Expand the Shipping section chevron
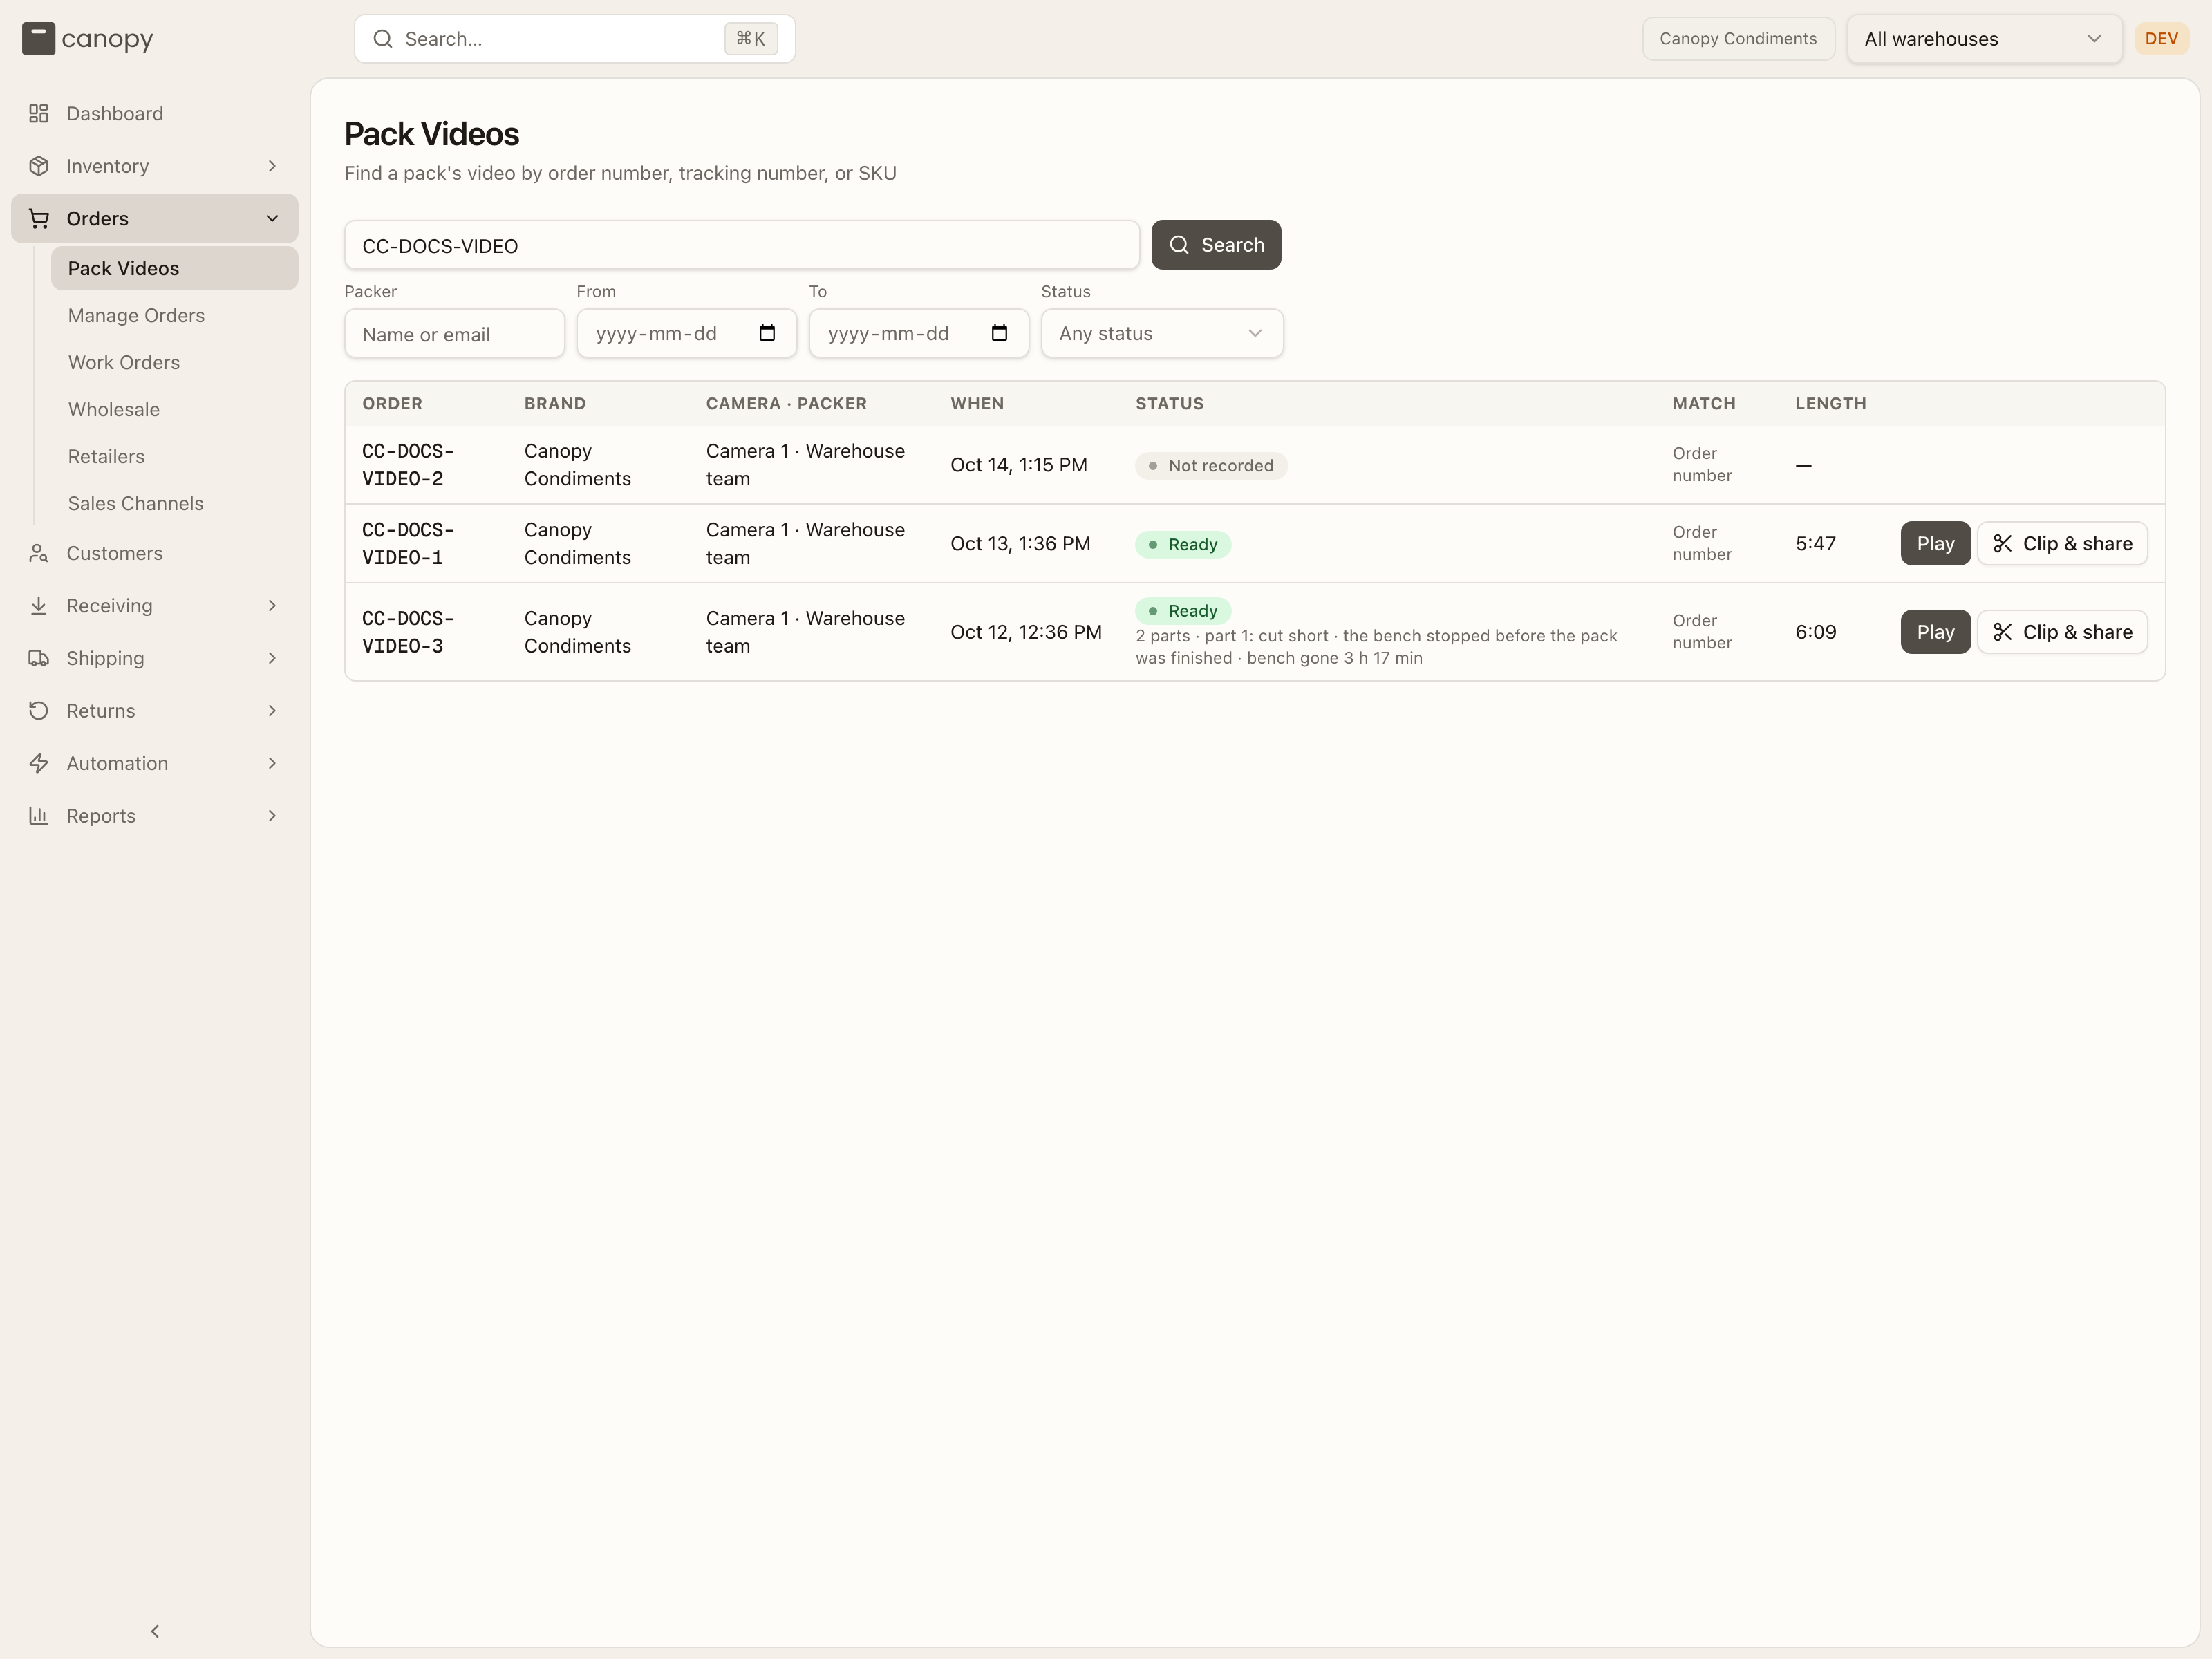The image size is (2212, 1659). pos(272,658)
